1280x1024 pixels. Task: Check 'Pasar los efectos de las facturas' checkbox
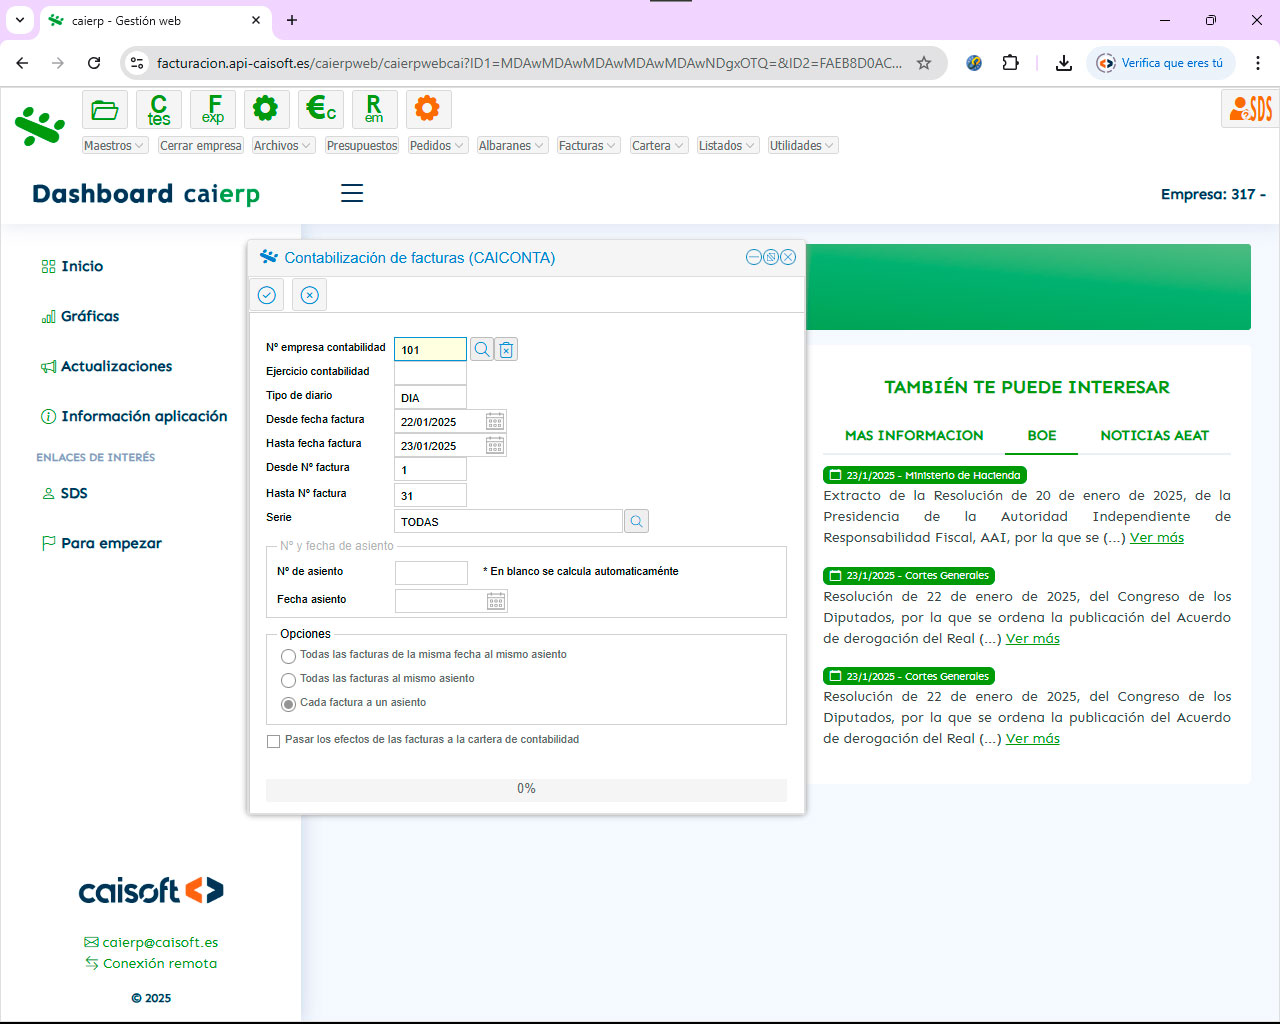(274, 741)
